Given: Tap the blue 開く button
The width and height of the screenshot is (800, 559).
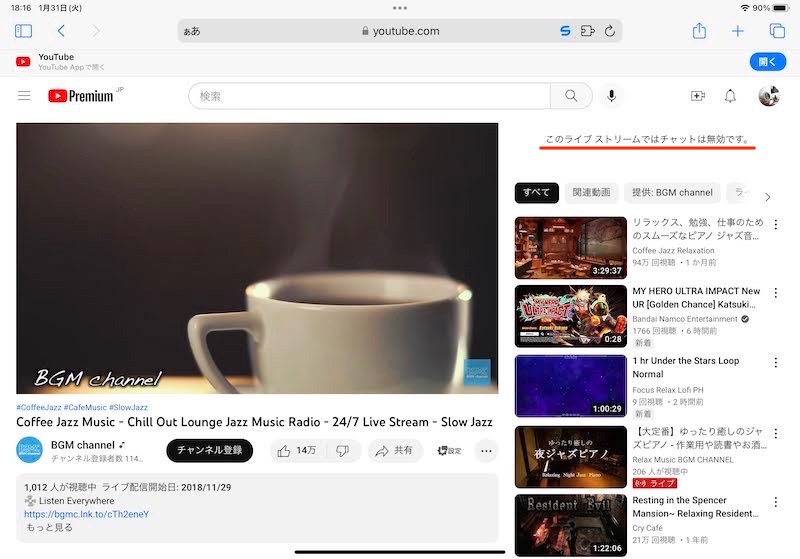Looking at the screenshot, I should pos(767,62).
